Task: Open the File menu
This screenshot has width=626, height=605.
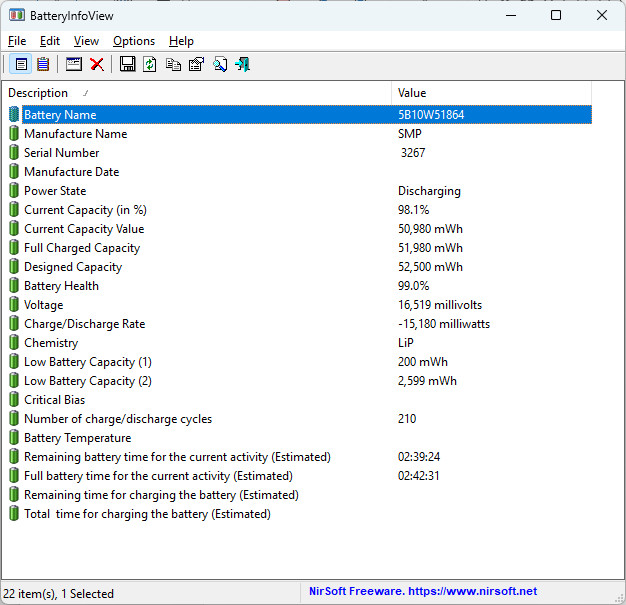Action: [17, 41]
